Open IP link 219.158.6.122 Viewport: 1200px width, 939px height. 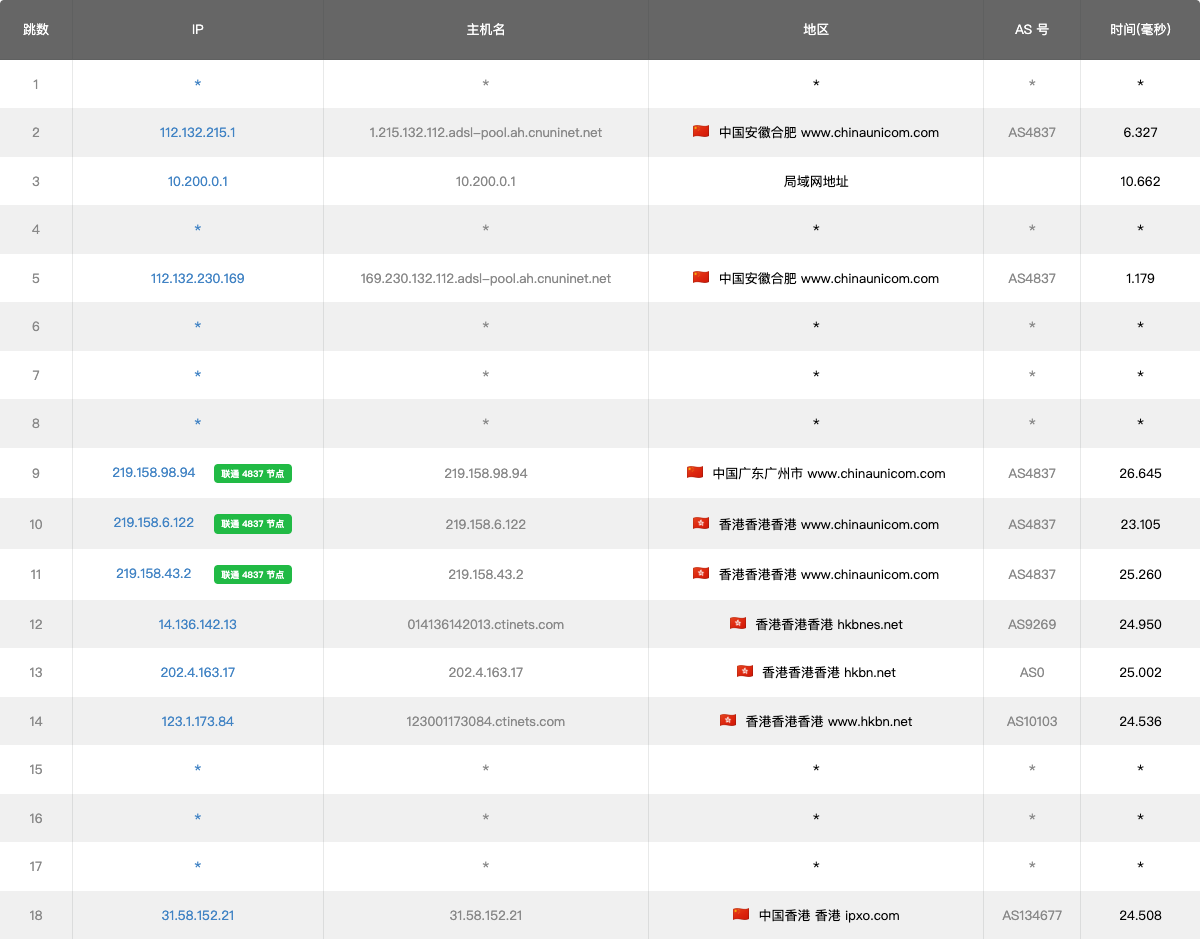pos(154,523)
